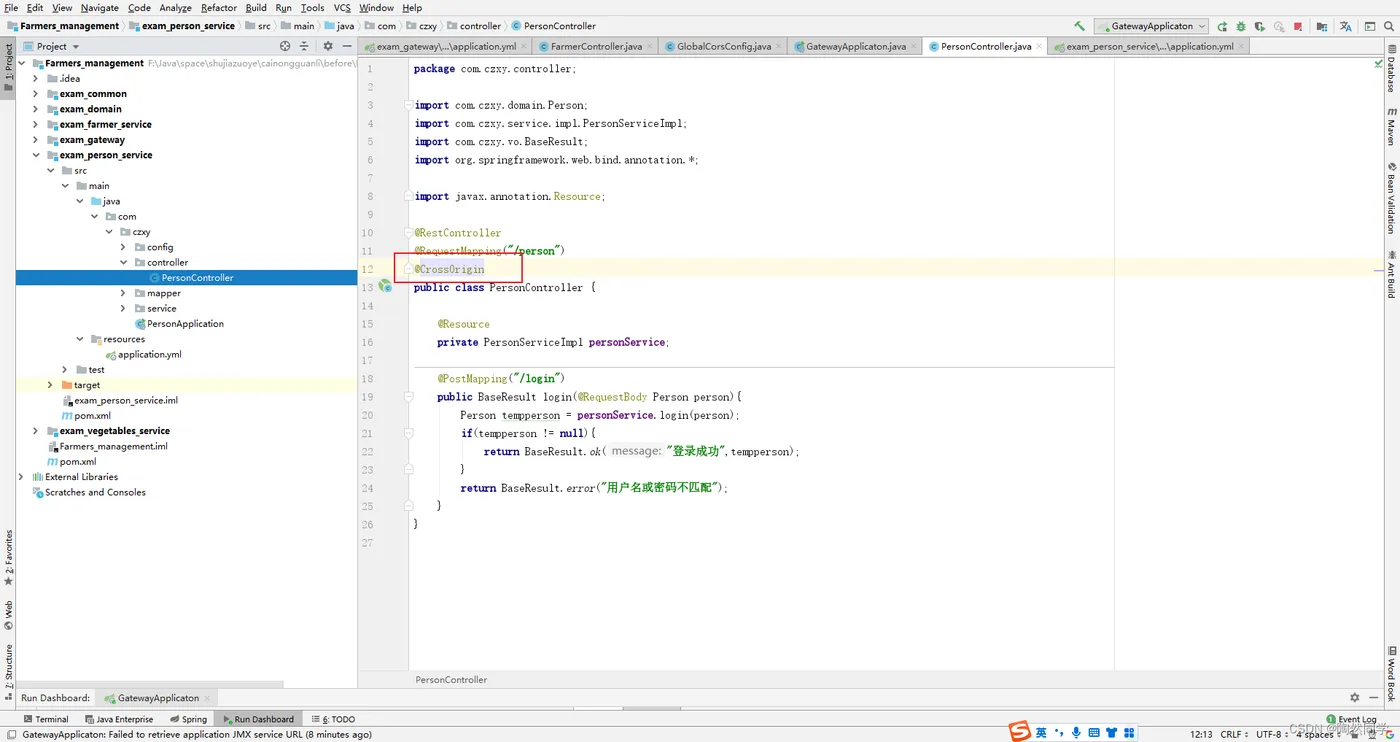Image resolution: width=1400 pixels, height=742 pixels.
Task: Click the Build project hammer icon
Action: tap(1079, 26)
